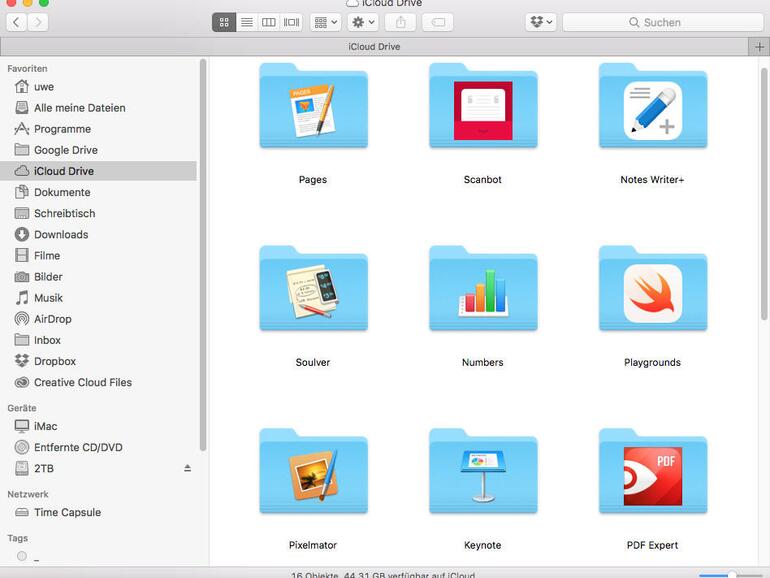This screenshot has height=578, width=770.
Task: Open the Numbers folder
Action: pyautogui.click(x=483, y=291)
